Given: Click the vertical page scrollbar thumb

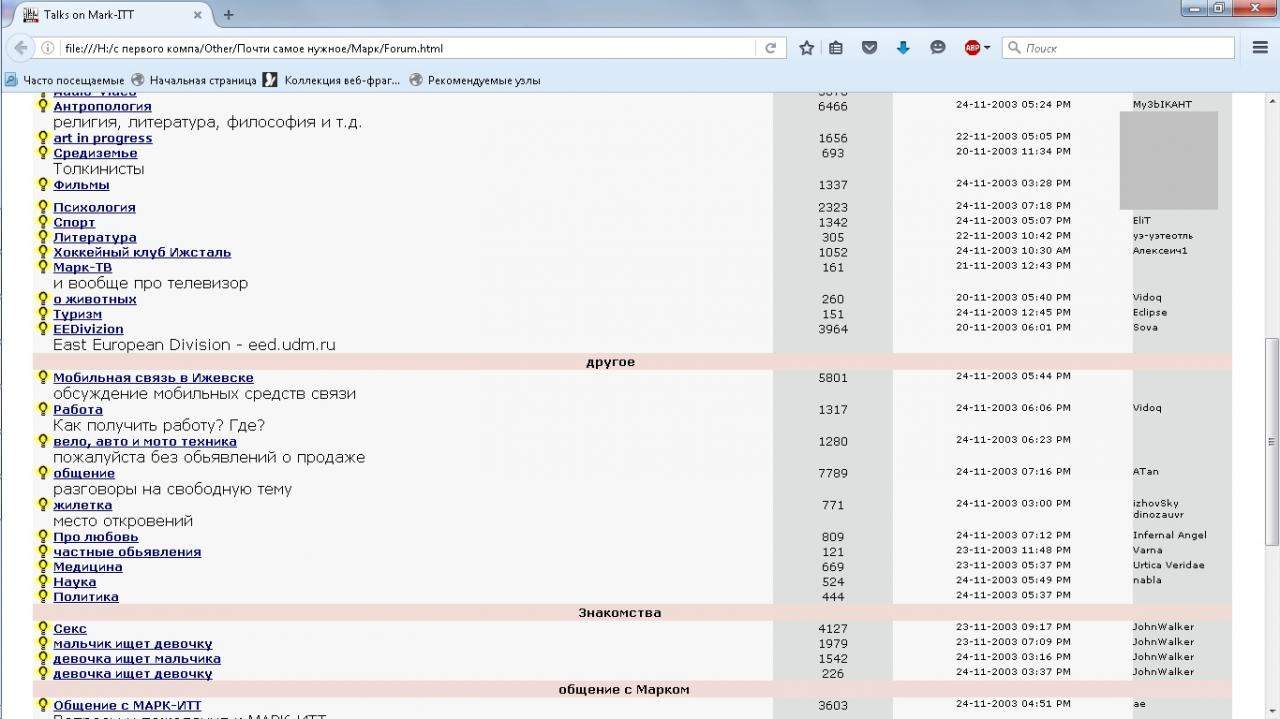Looking at the screenshot, I should click(1271, 440).
